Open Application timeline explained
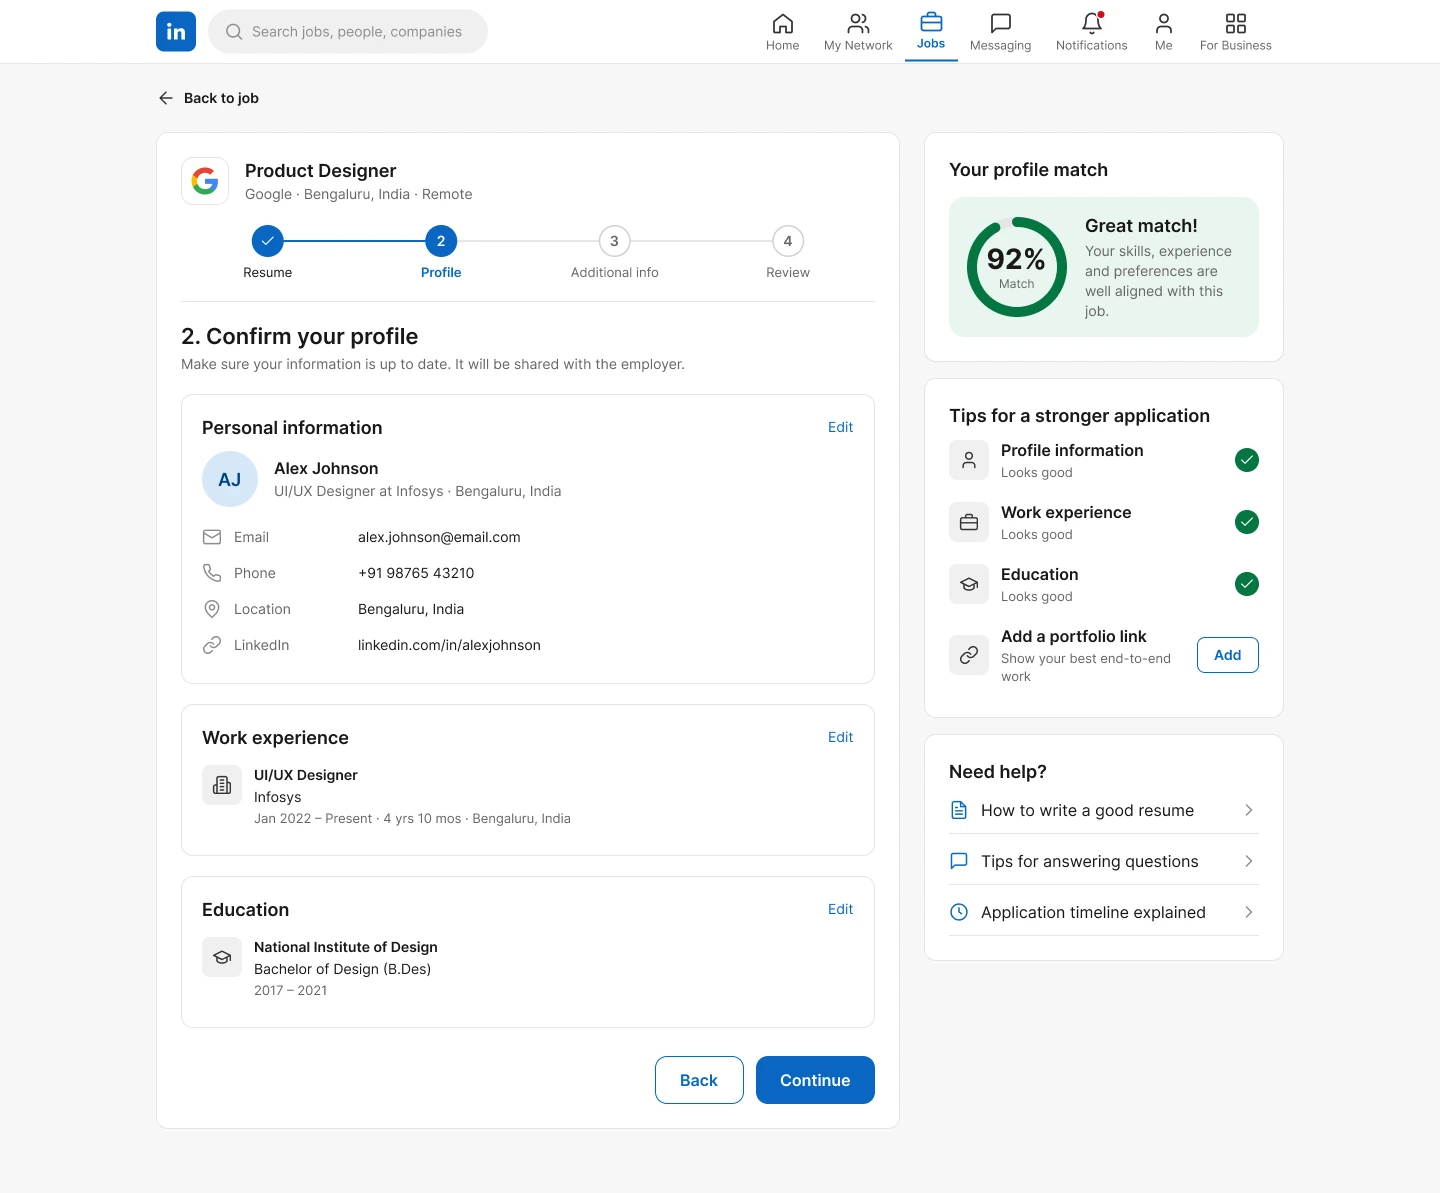Screen dimensions: 1440x1193 click(1103, 912)
